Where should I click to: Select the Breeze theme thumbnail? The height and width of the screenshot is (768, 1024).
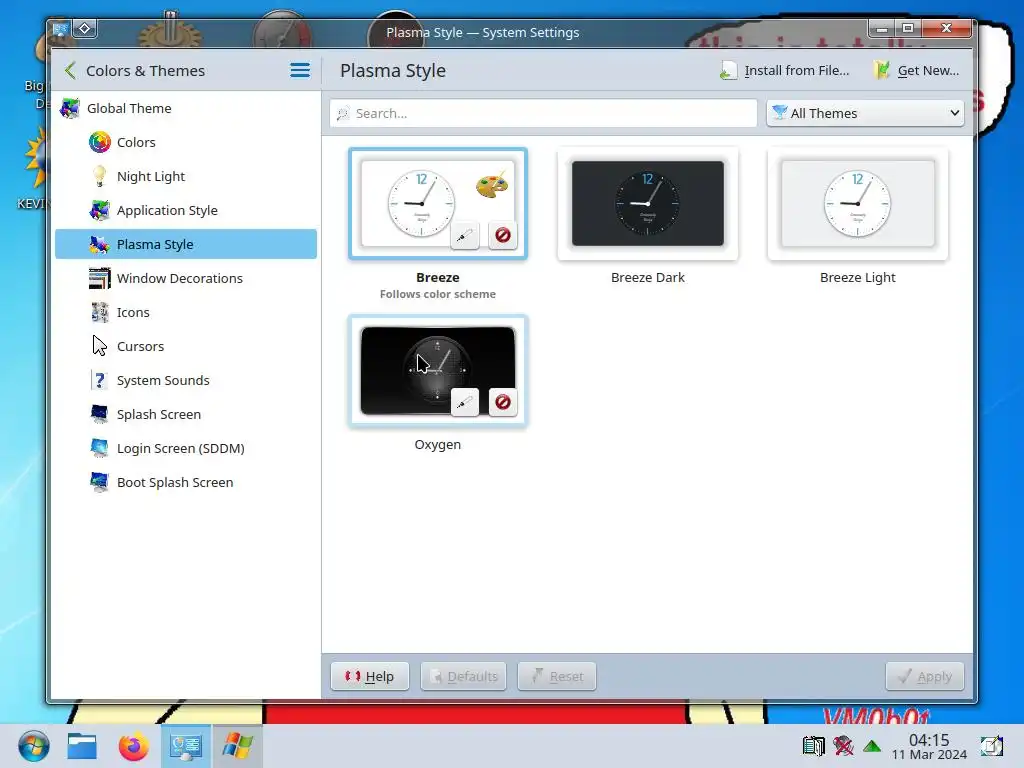pyautogui.click(x=438, y=204)
